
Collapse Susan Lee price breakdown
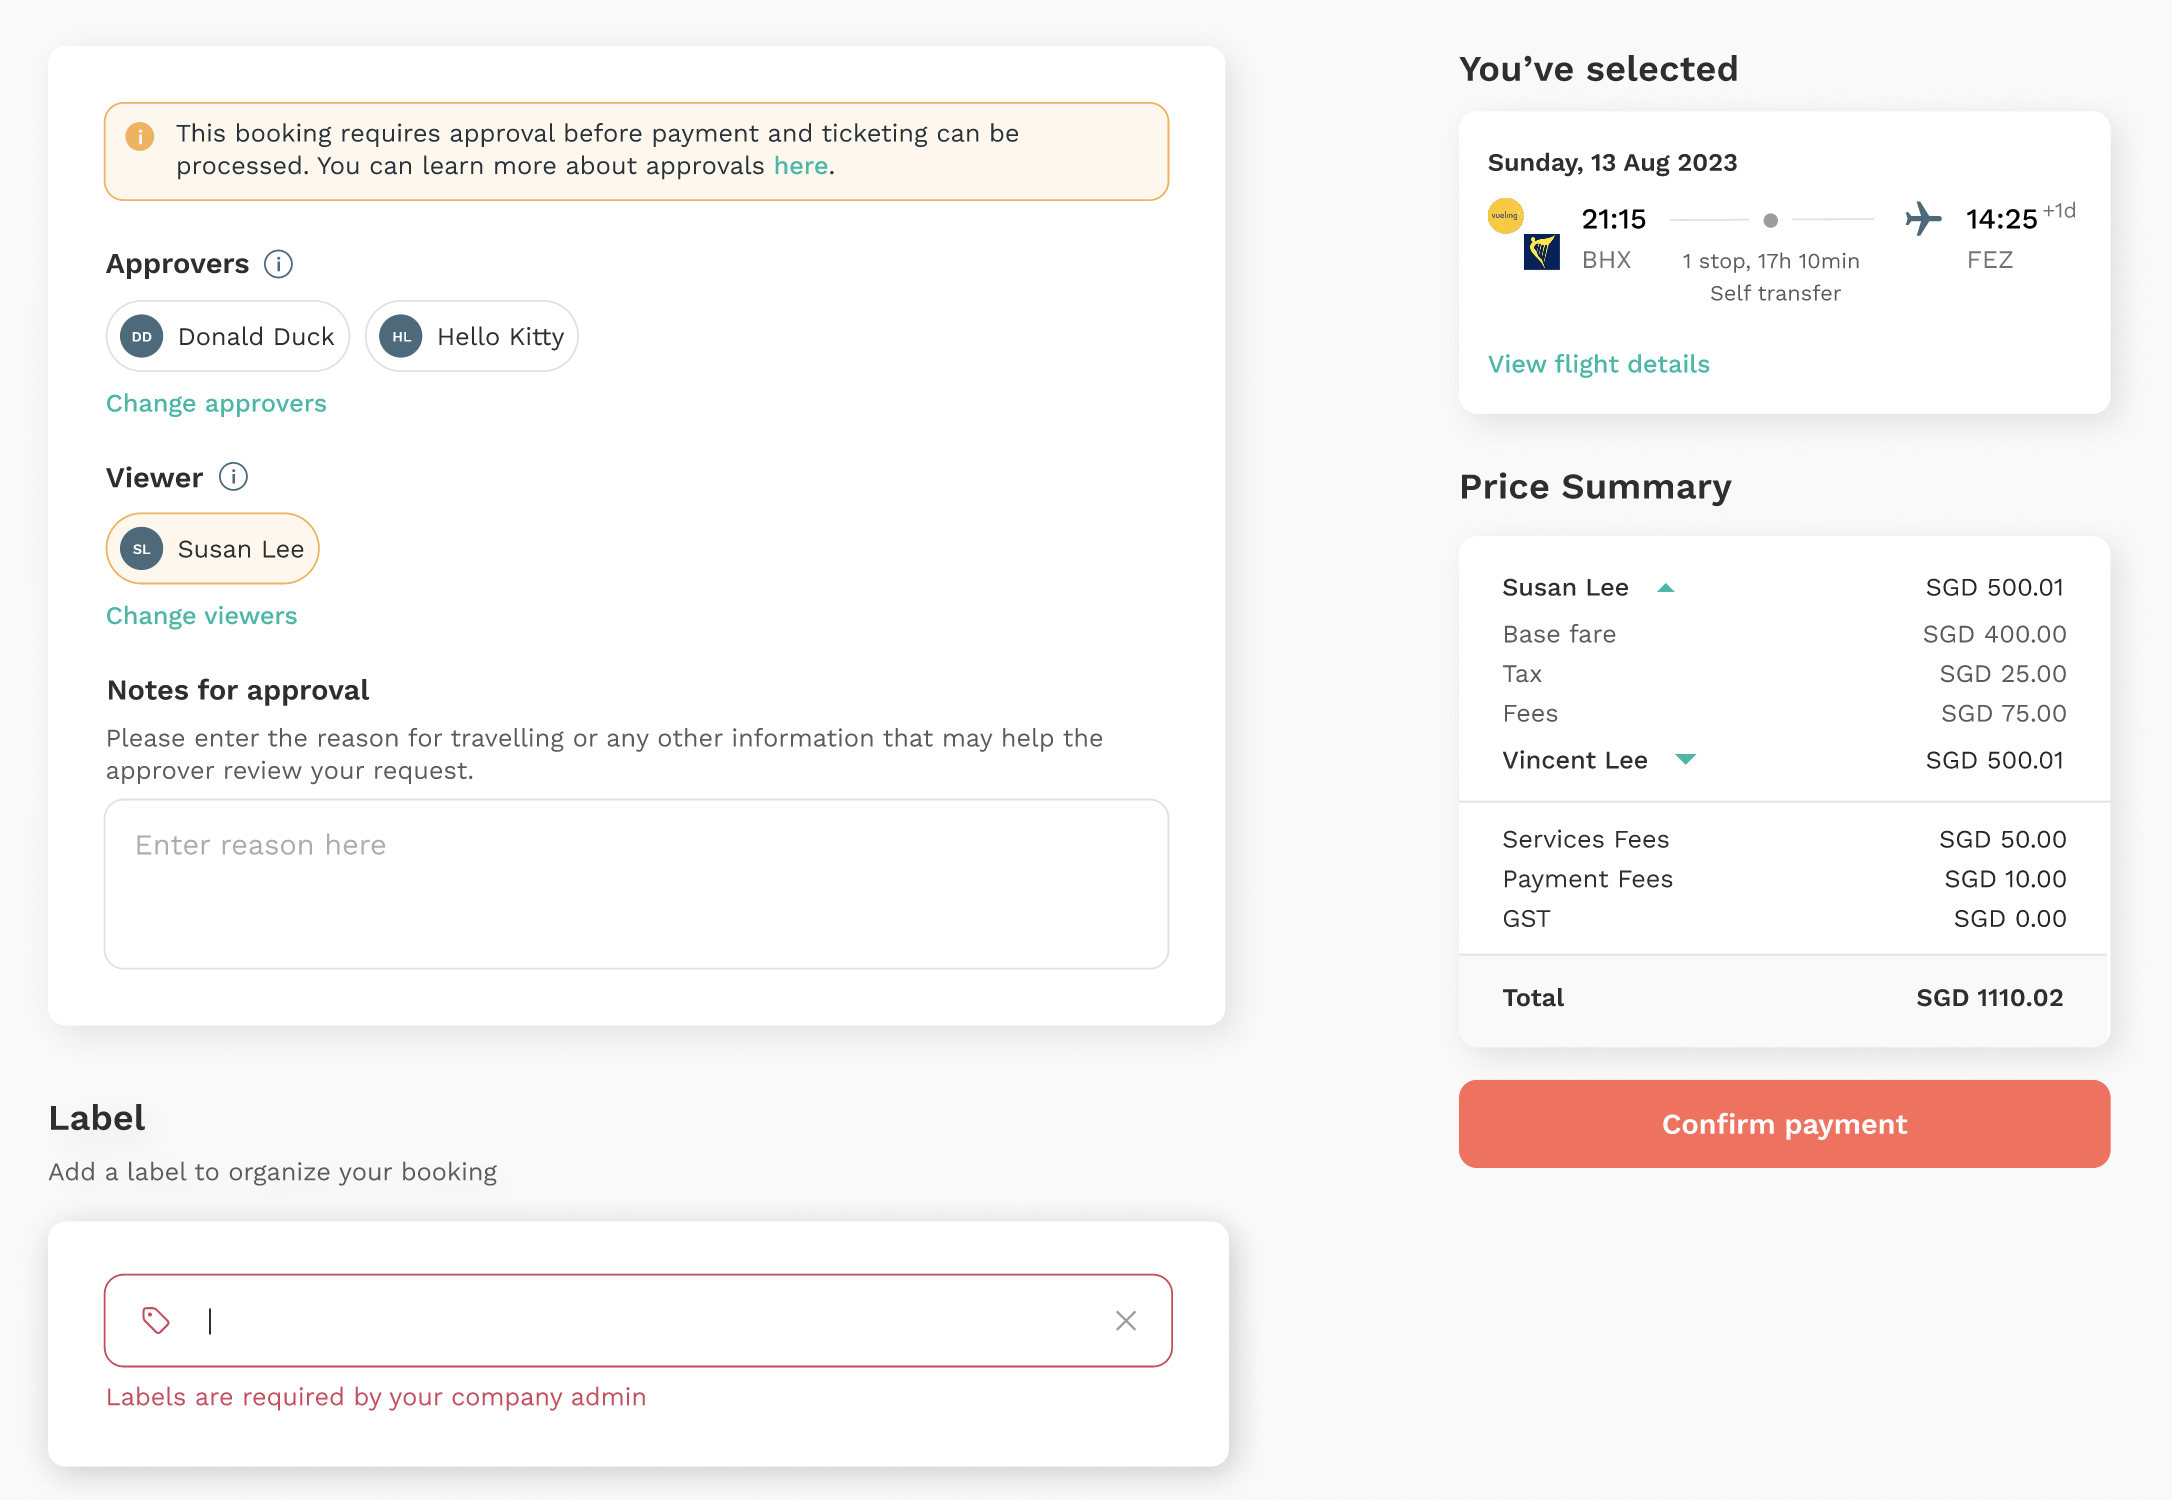pos(1666,588)
